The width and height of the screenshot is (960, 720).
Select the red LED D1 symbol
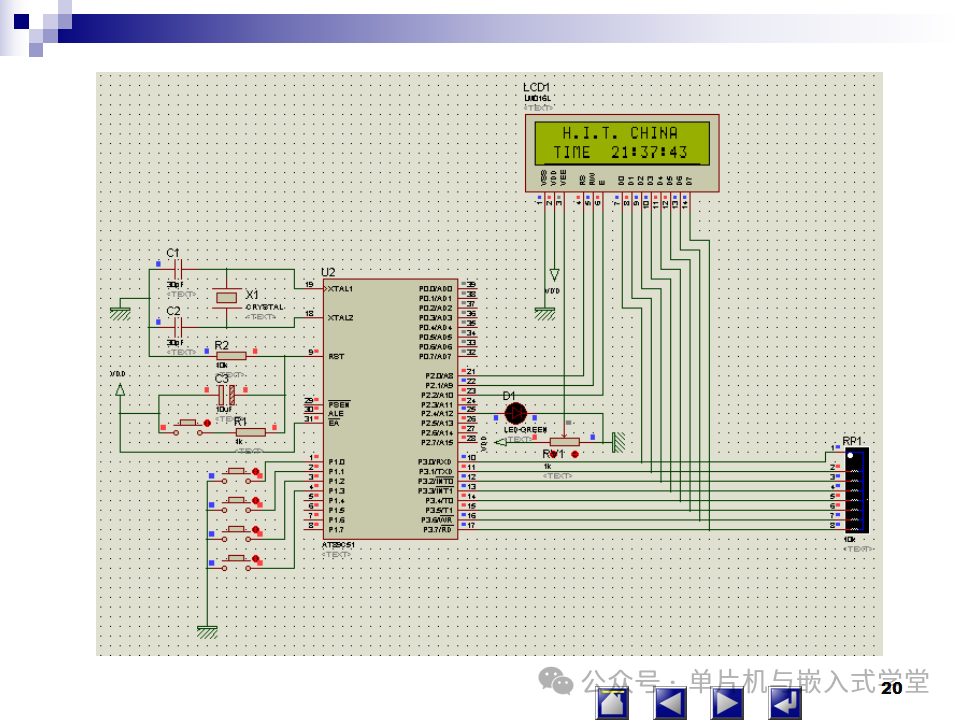click(516, 414)
